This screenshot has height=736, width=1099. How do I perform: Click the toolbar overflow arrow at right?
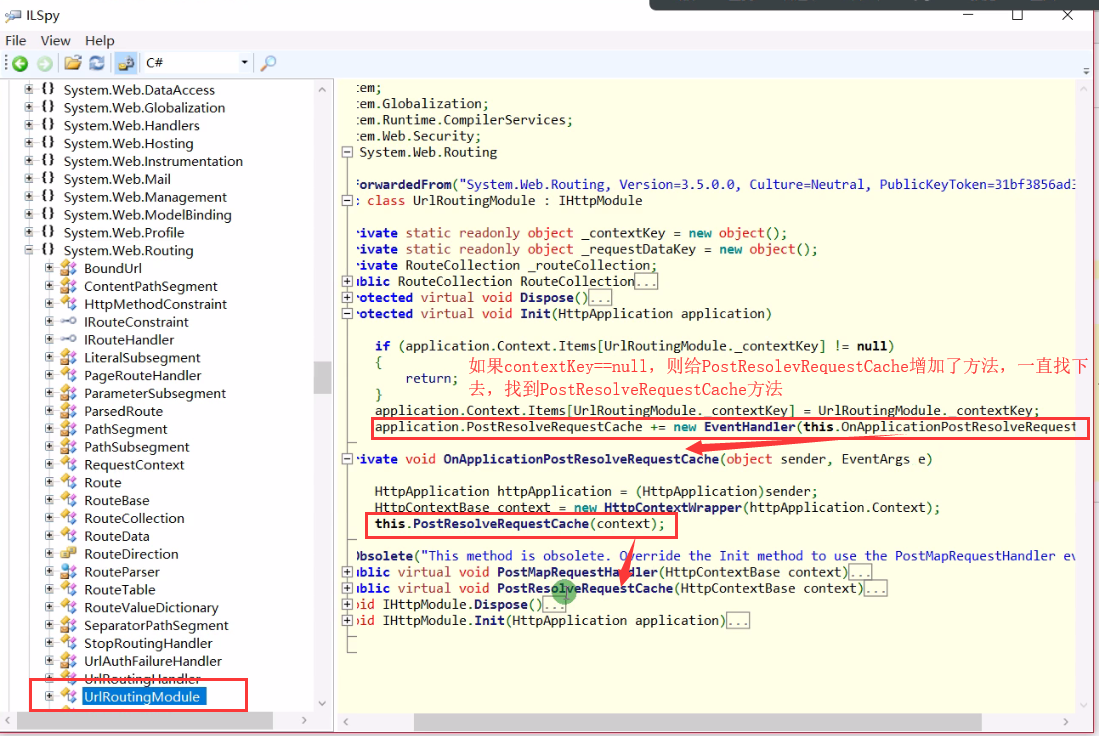tap(1086, 71)
